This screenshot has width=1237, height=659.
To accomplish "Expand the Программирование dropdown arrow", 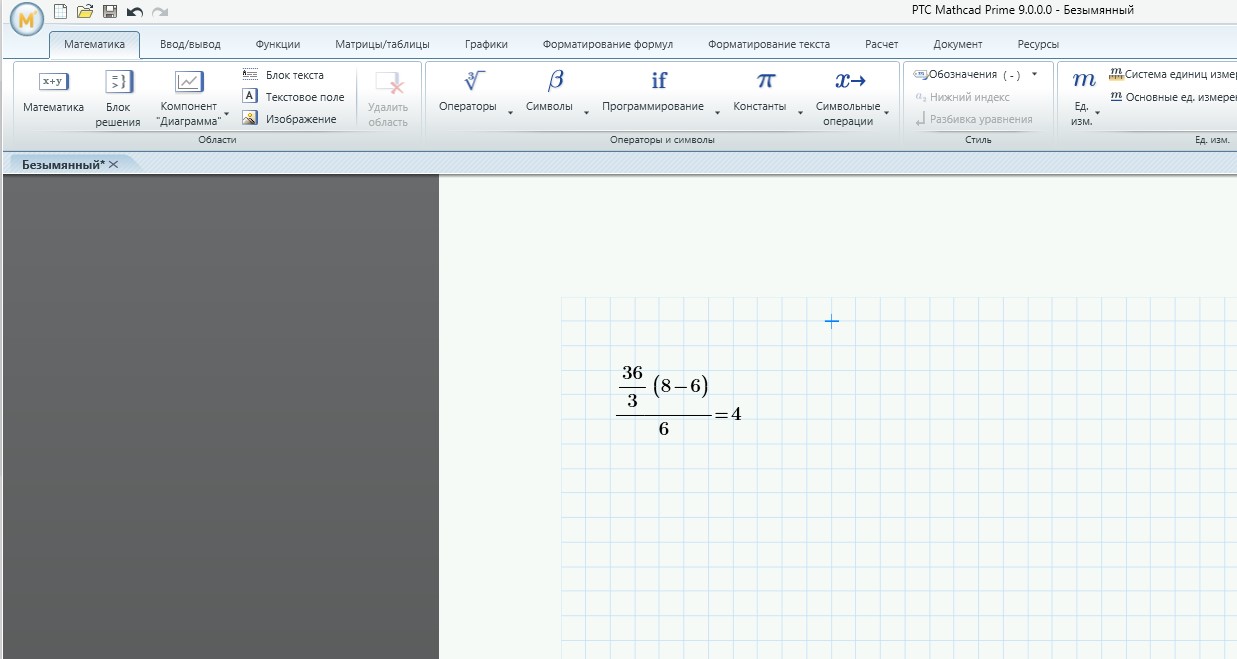I will point(717,114).
